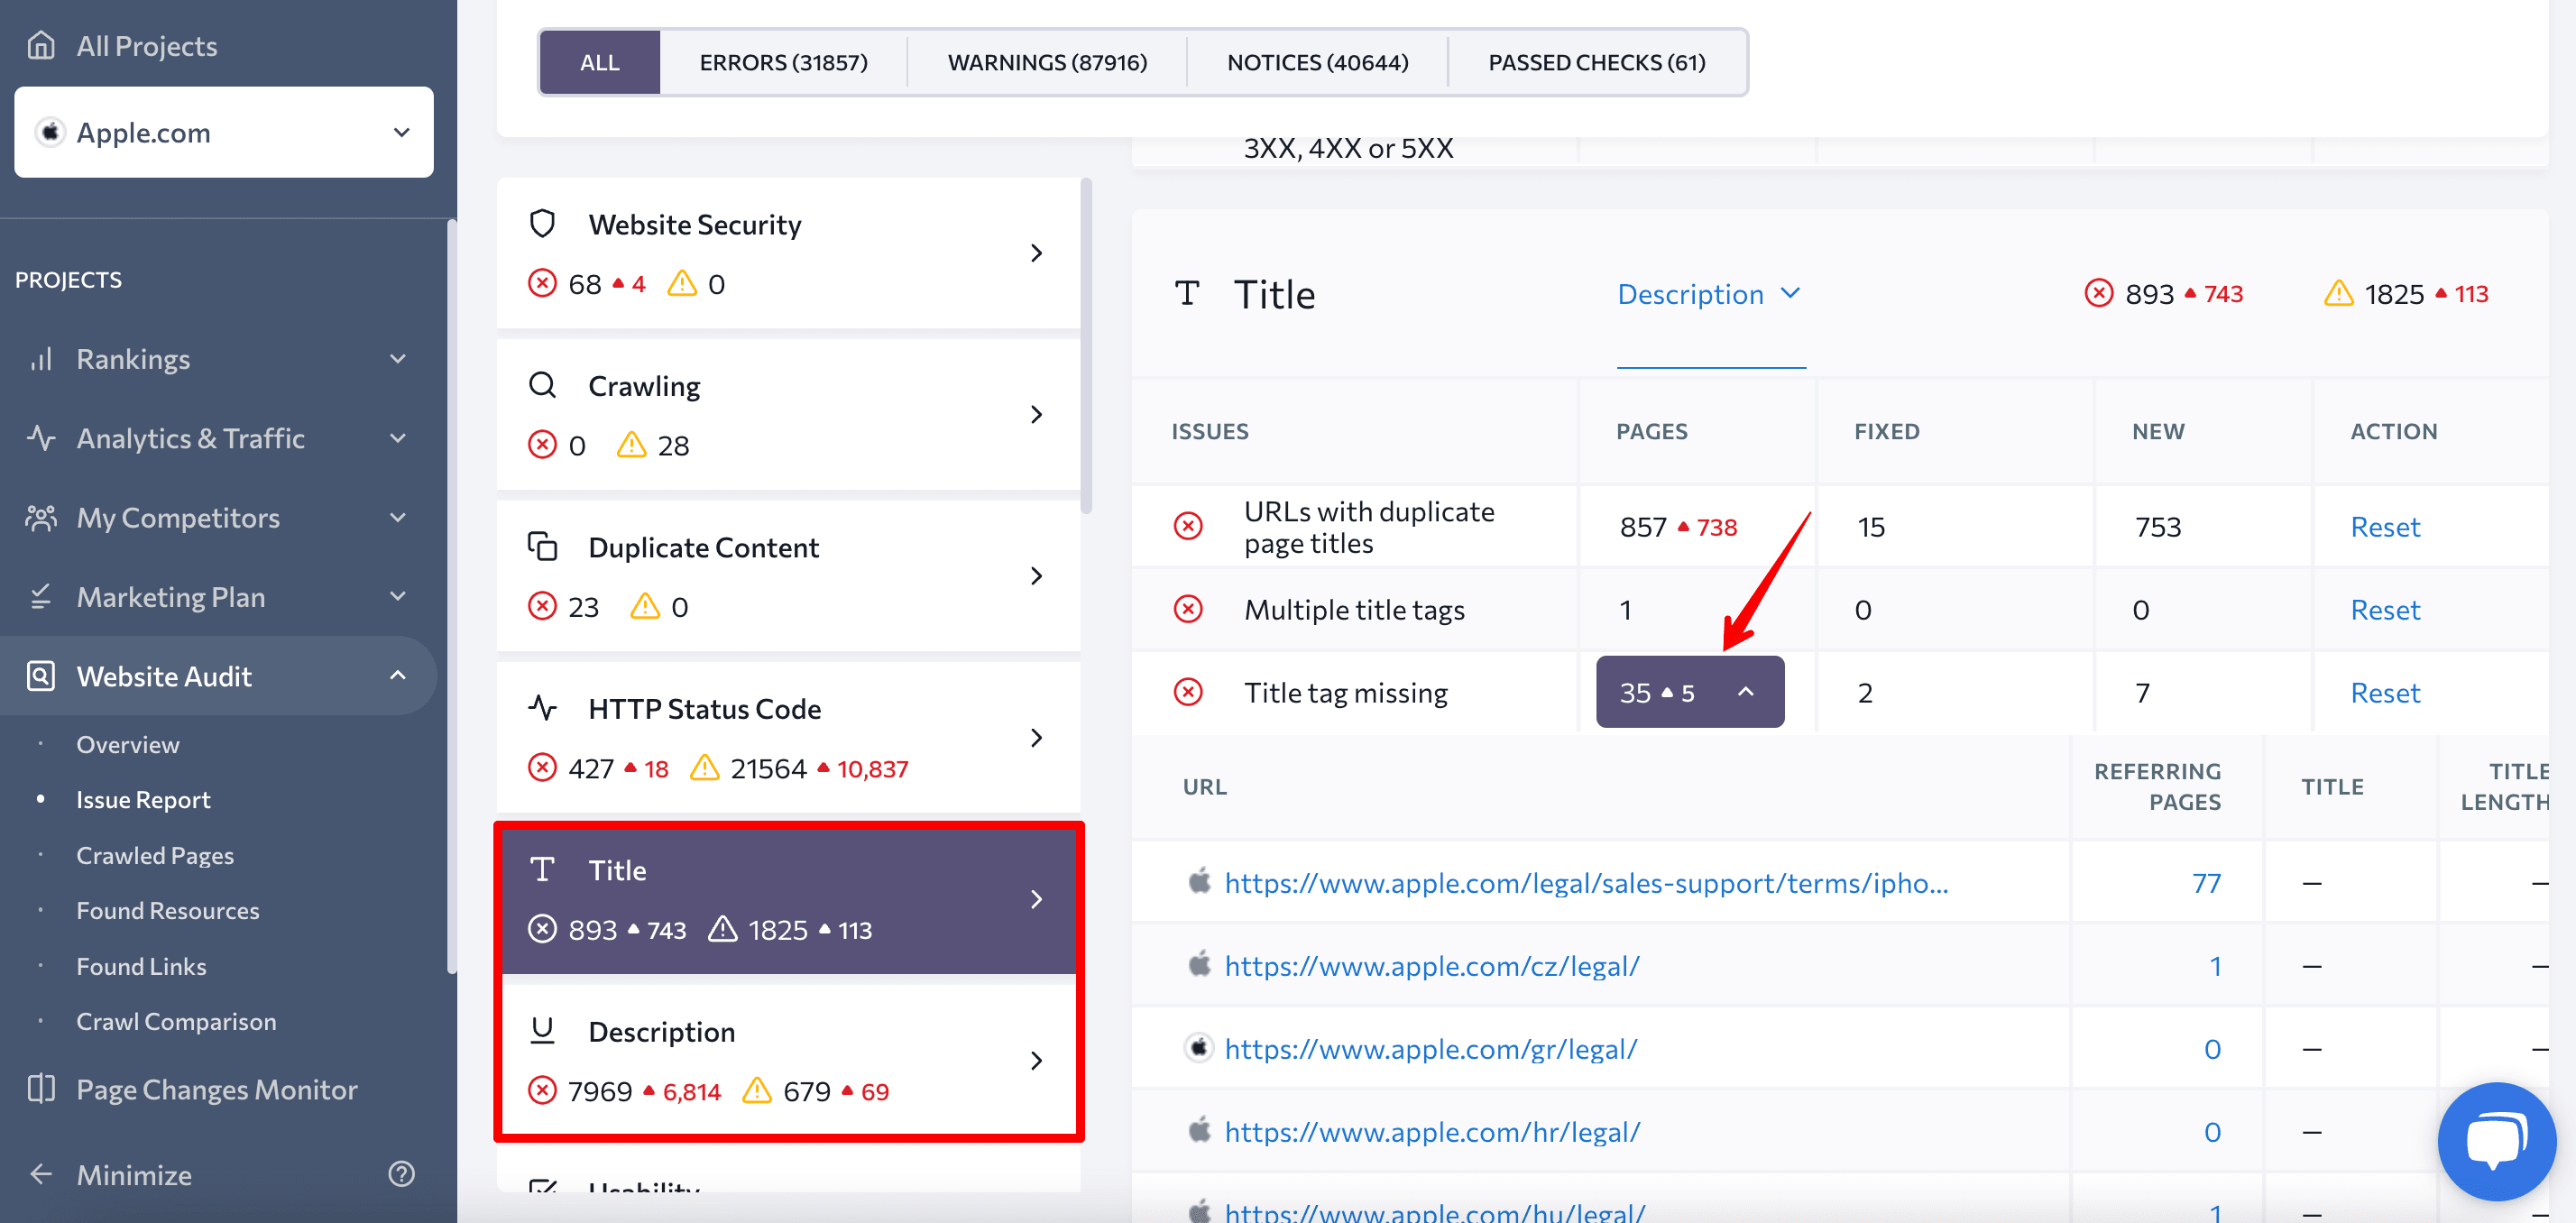
Task: Click the Page Changes Monitor icon
Action: point(41,1089)
